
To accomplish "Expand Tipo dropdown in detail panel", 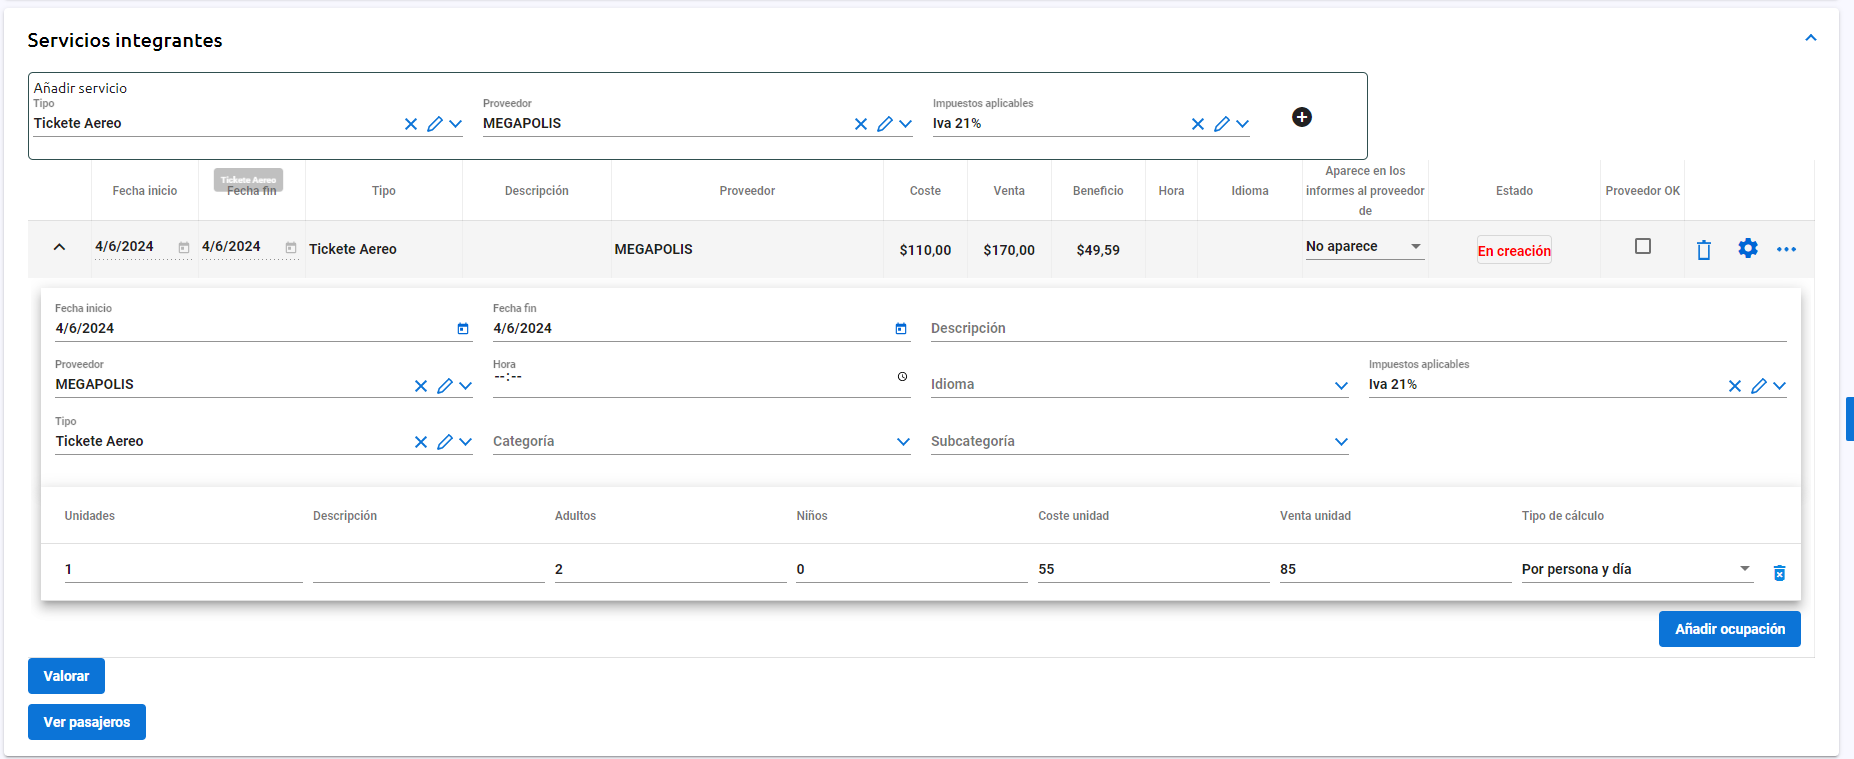I will (466, 442).
